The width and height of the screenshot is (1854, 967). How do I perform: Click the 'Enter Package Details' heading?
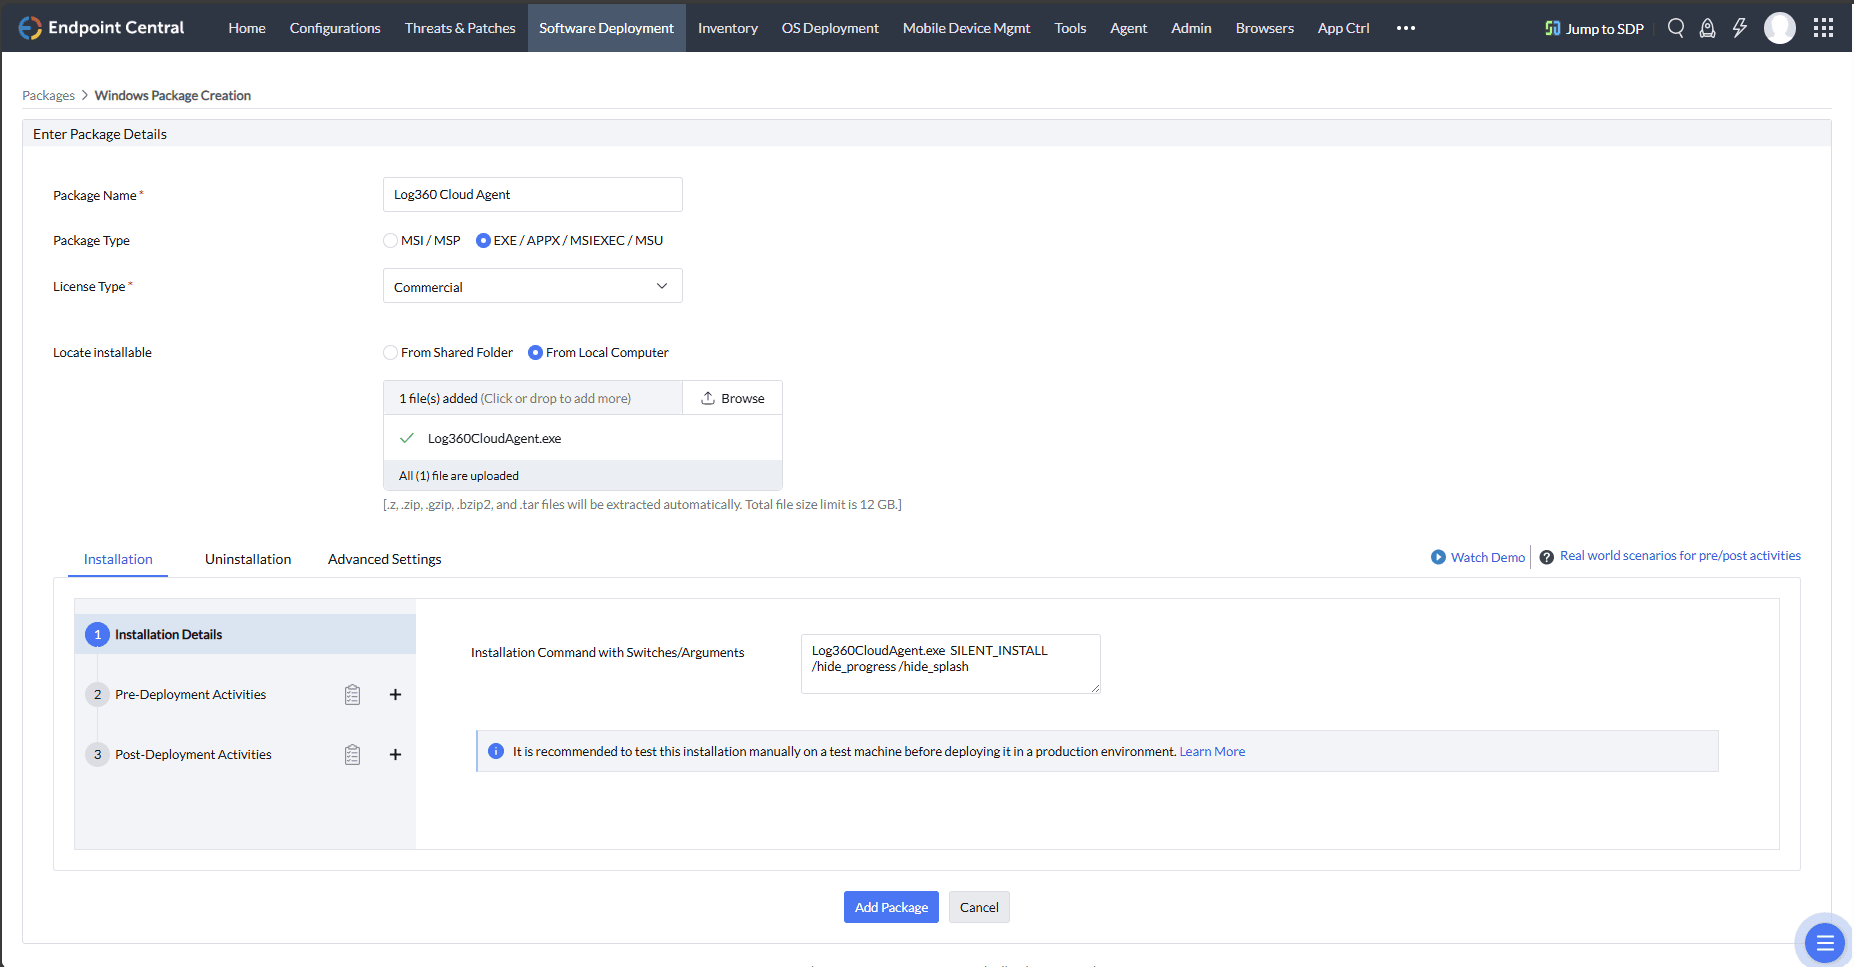pos(100,134)
